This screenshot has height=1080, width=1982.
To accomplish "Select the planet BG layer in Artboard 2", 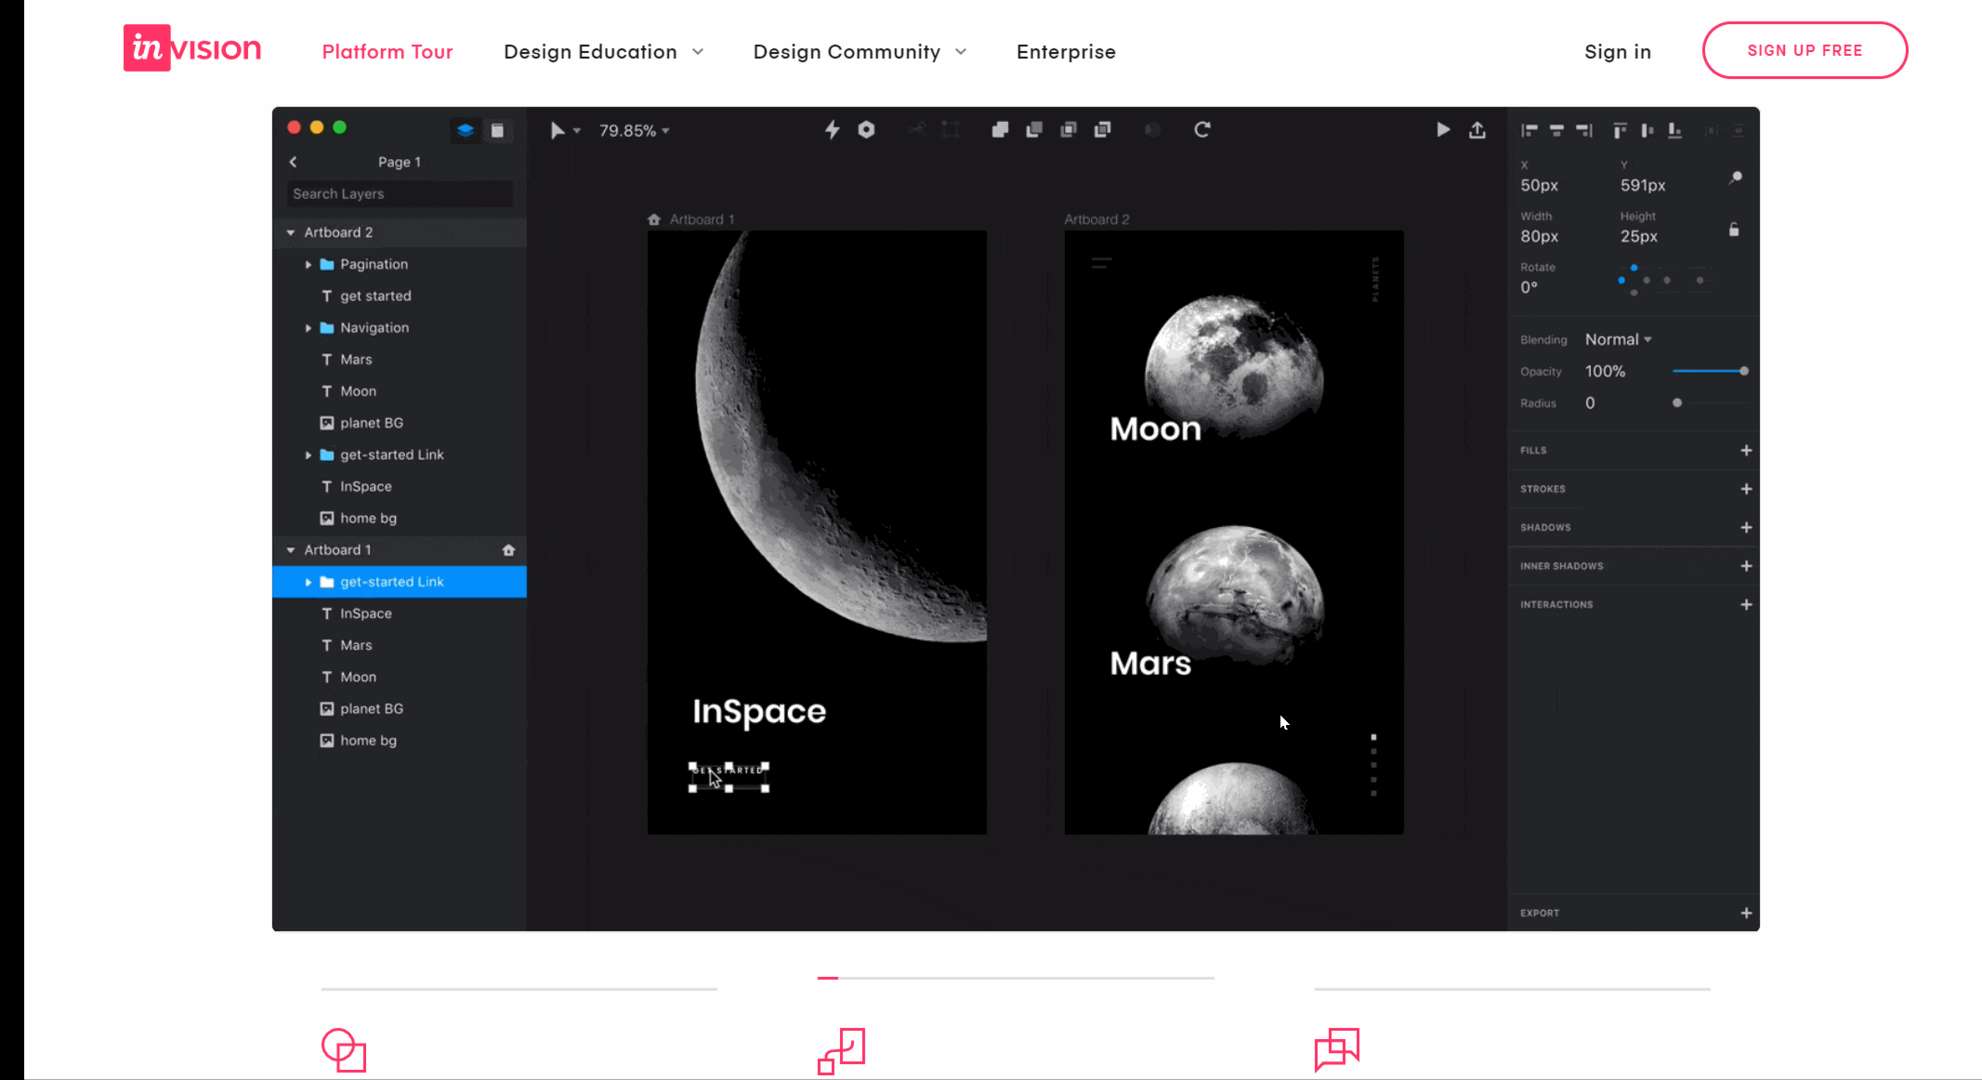I will point(372,422).
